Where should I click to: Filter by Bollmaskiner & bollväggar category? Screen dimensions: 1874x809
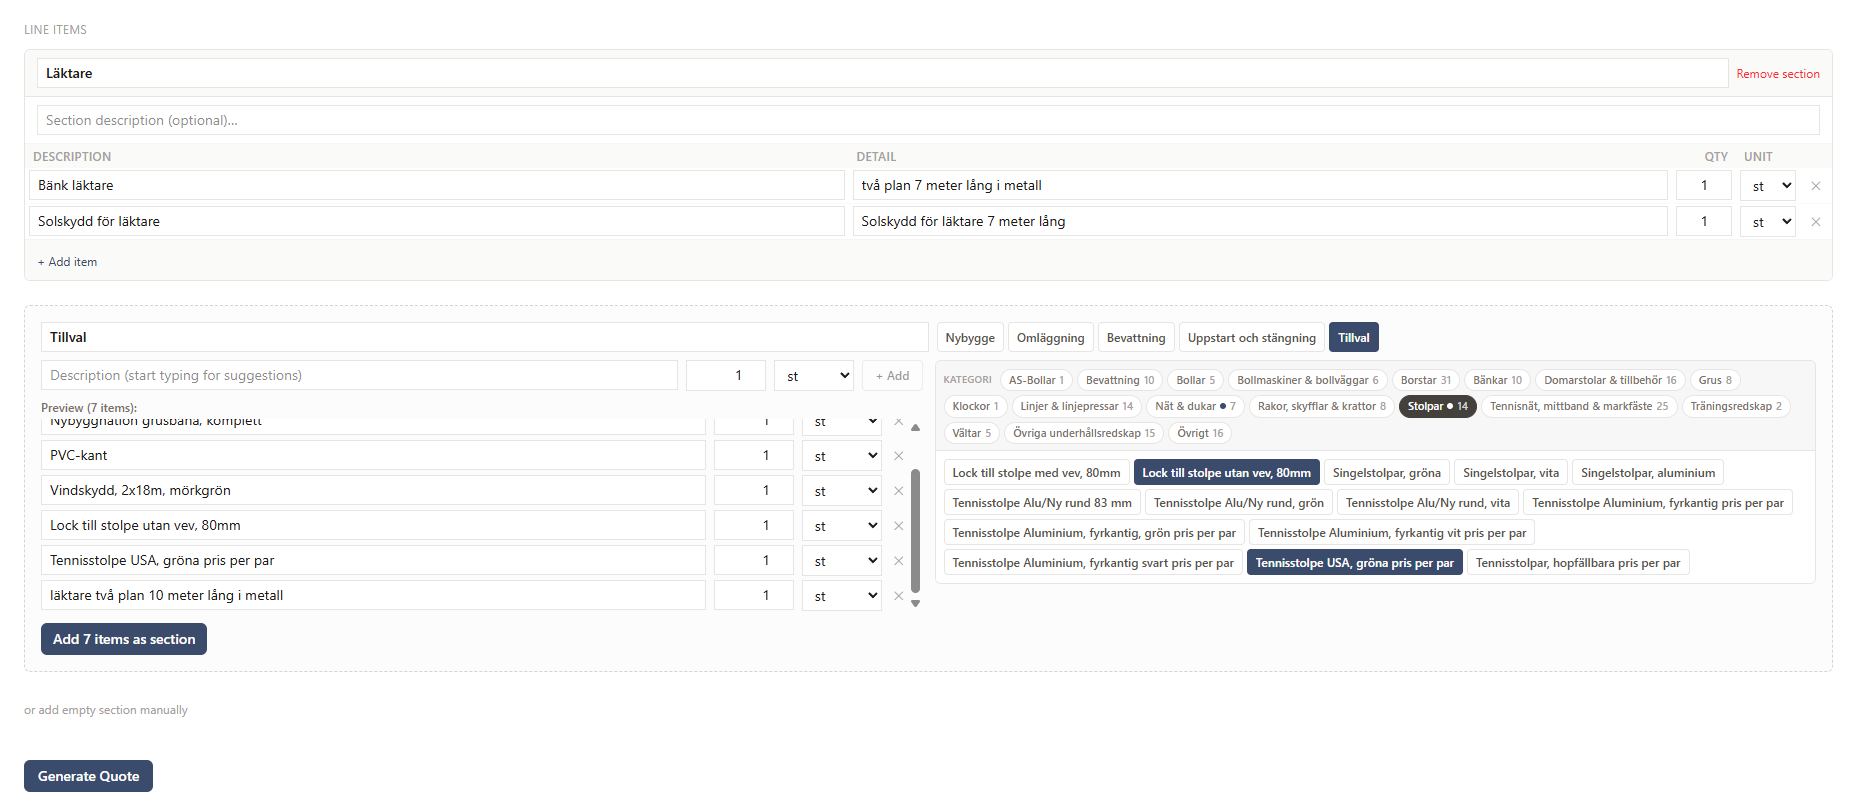coord(1307,380)
